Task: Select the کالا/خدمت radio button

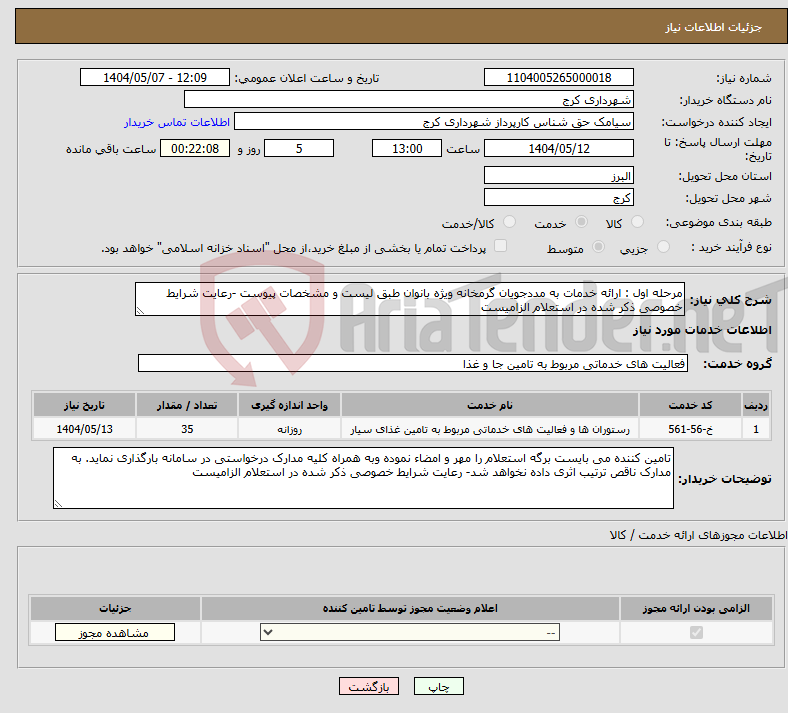Action: 510,222
